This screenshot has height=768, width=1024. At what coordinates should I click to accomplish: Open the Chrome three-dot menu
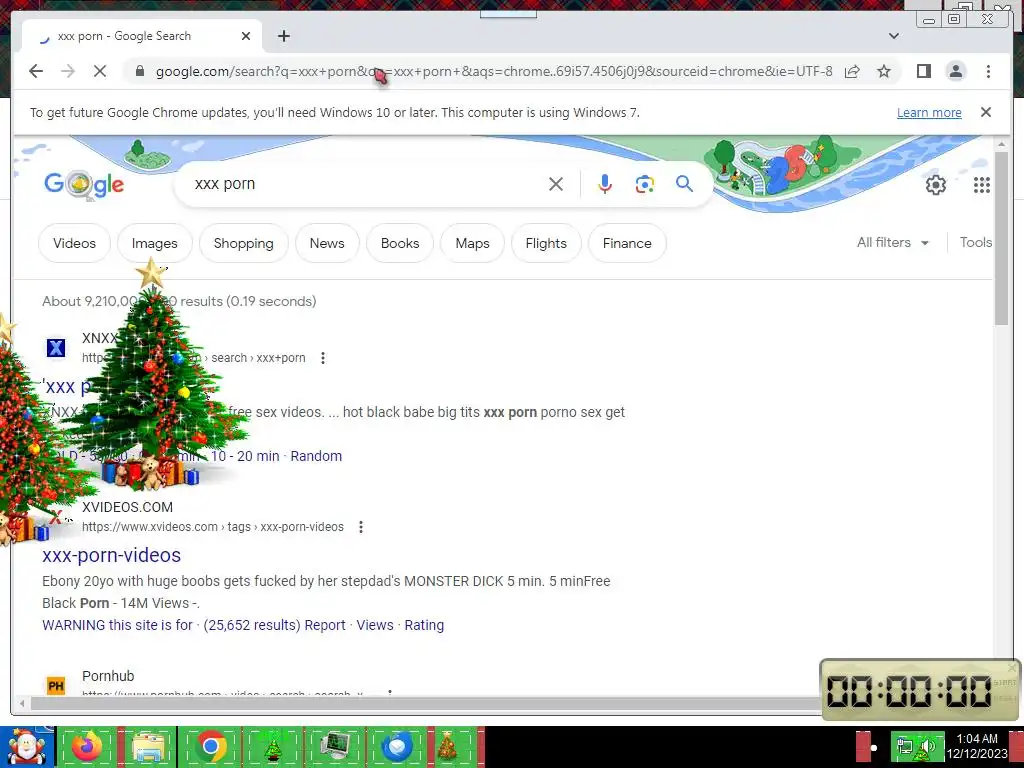tap(988, 71)
